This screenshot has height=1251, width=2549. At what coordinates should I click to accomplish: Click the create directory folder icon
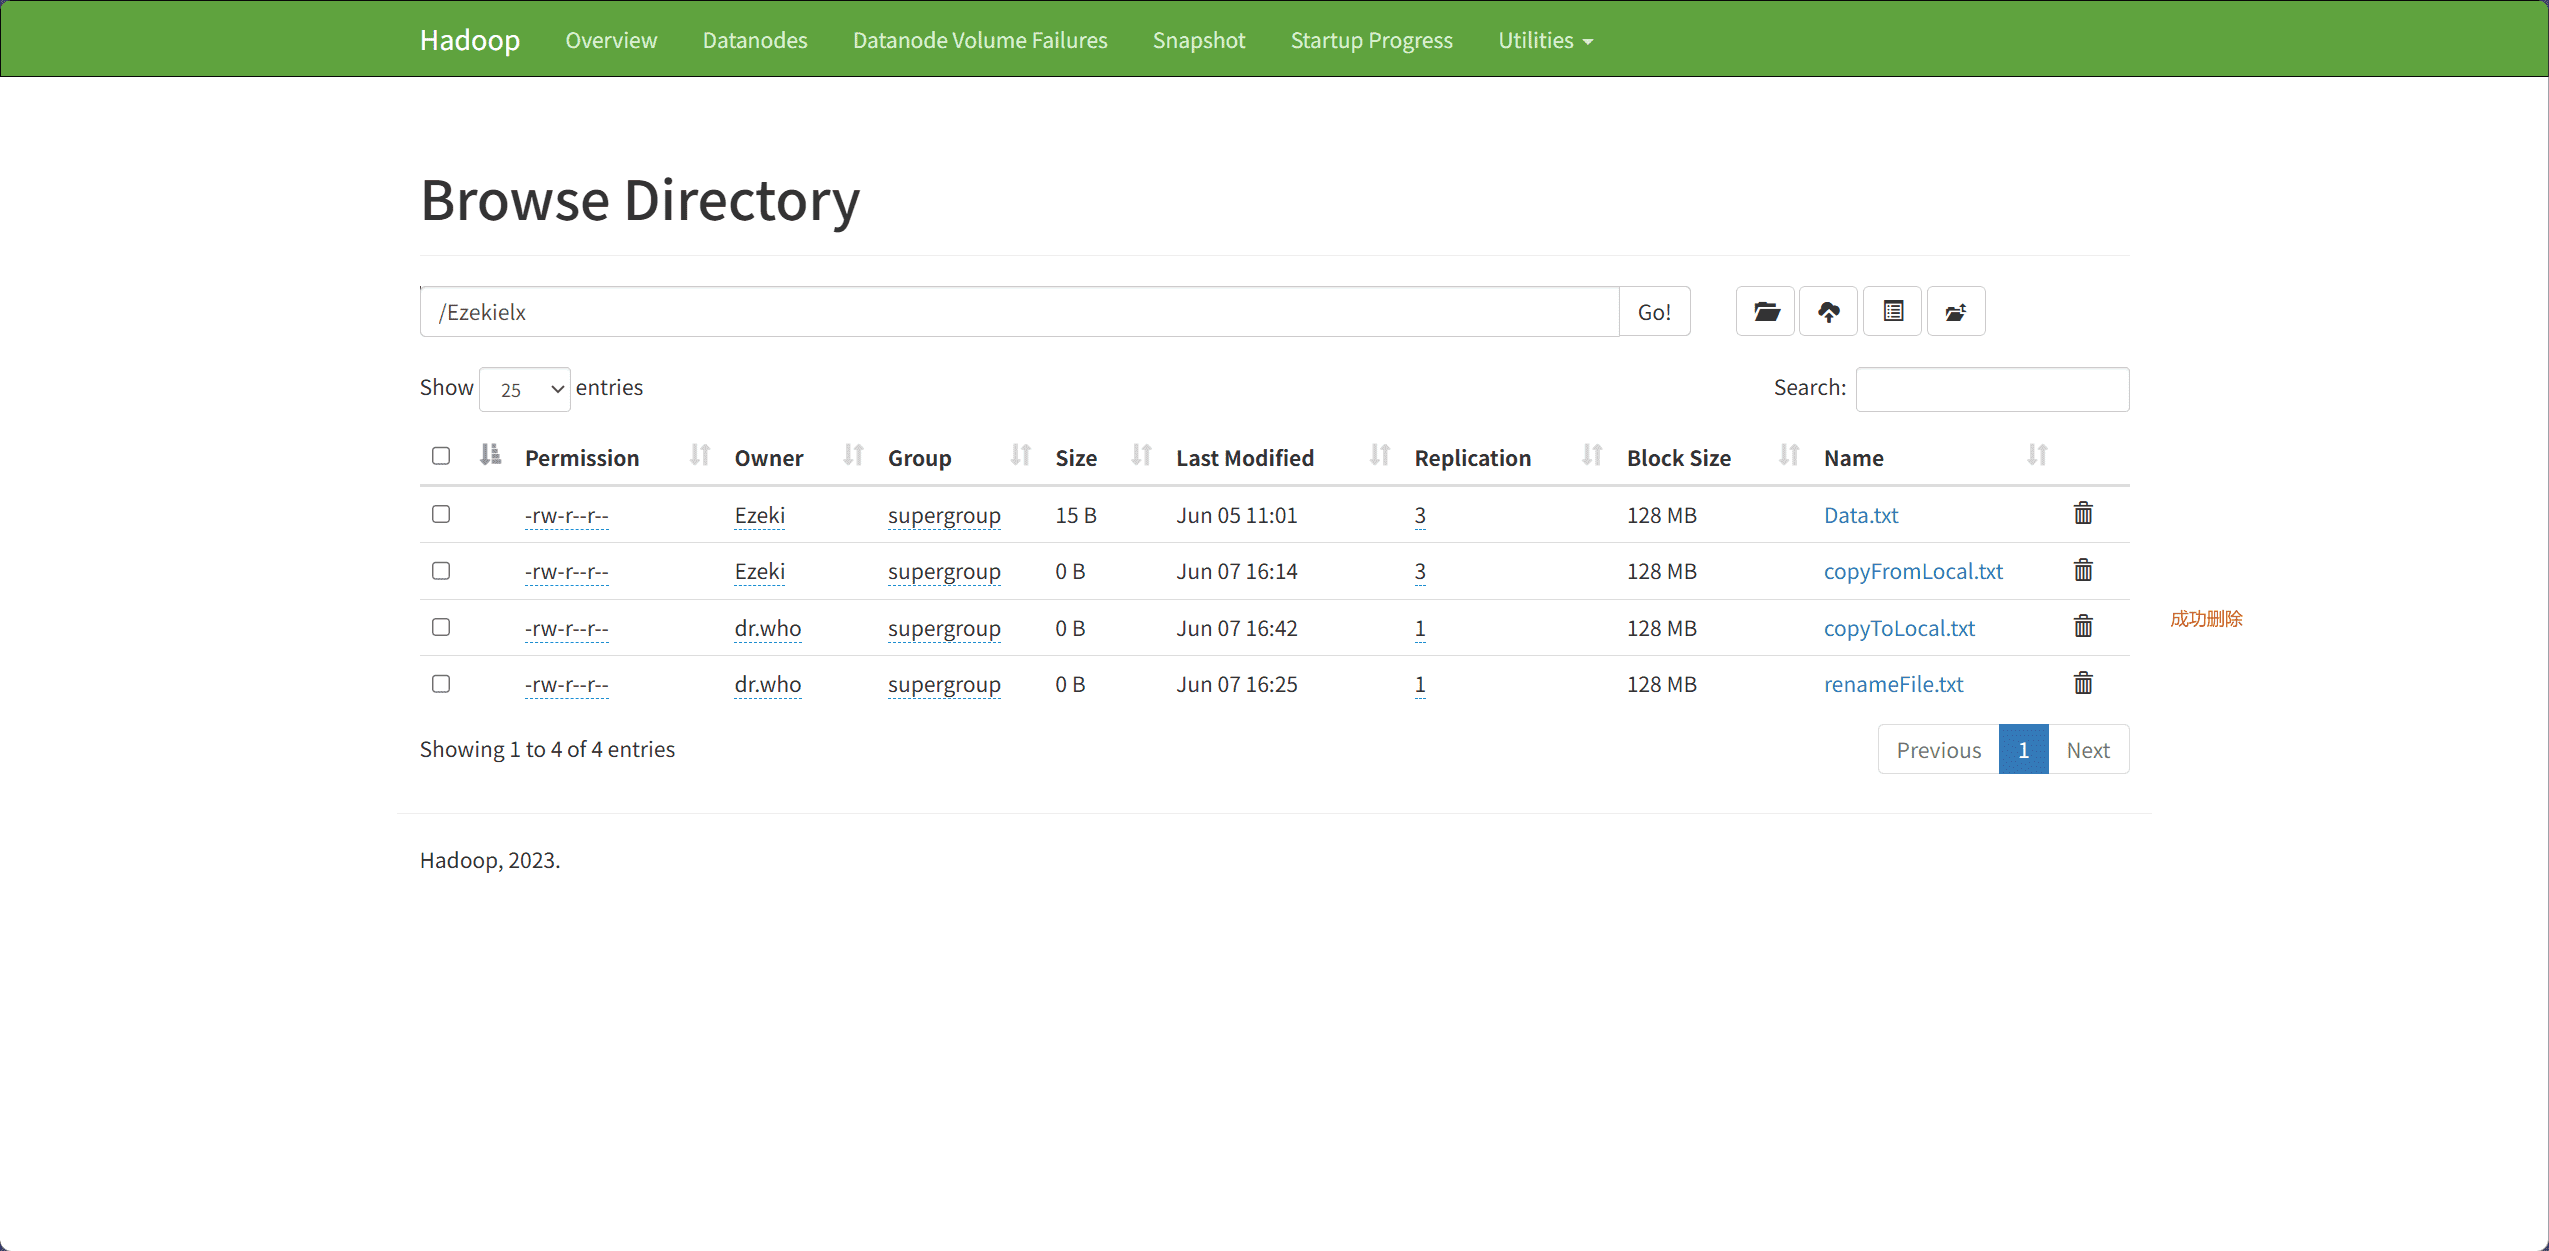(1766, 312)
